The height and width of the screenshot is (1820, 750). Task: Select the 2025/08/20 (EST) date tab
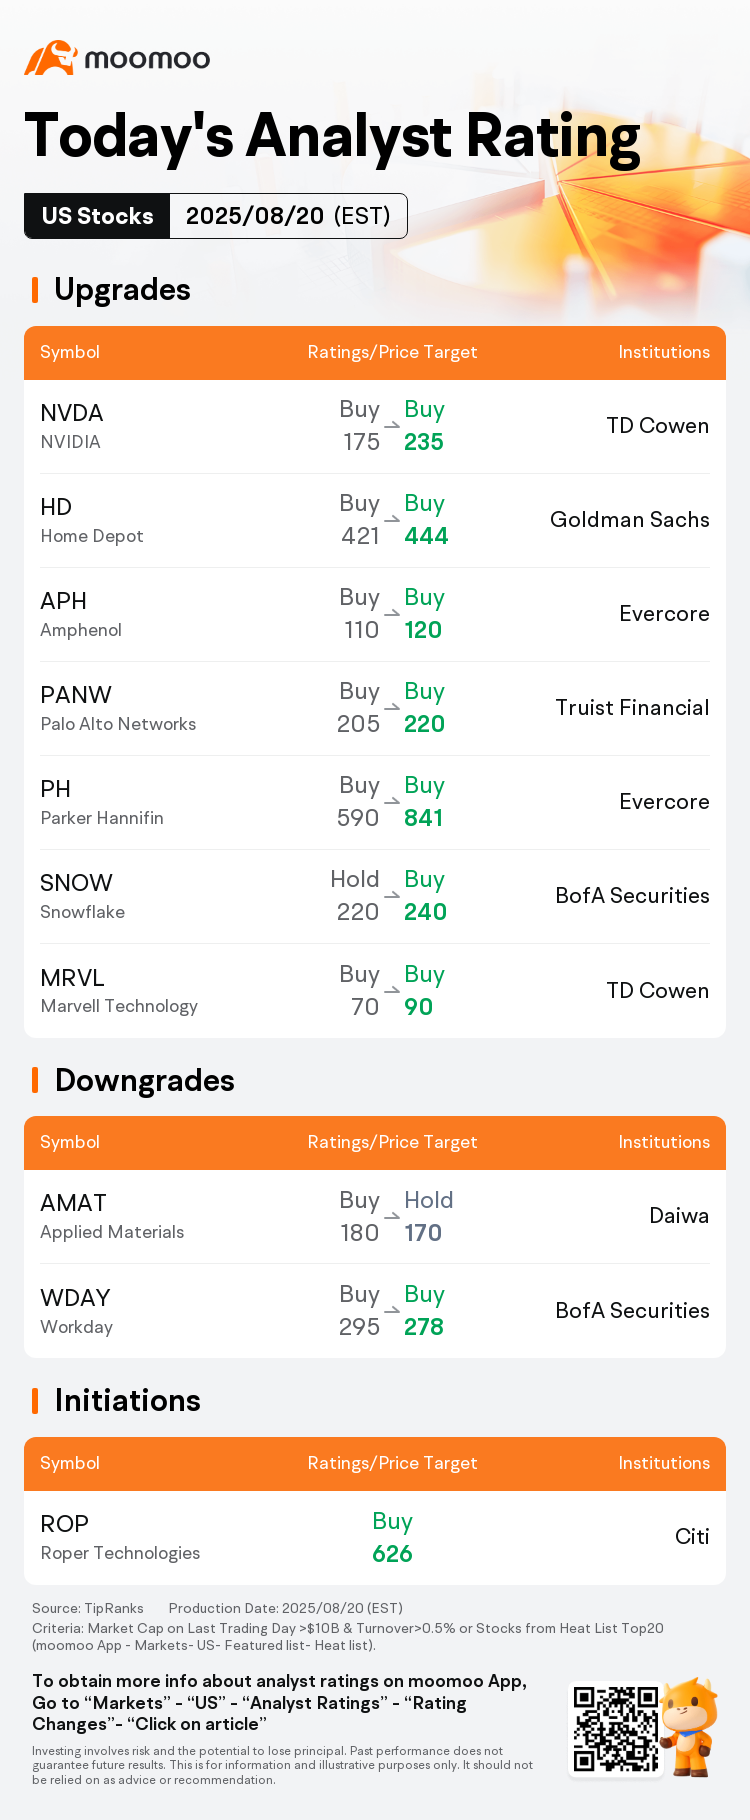tap(288, 216)
